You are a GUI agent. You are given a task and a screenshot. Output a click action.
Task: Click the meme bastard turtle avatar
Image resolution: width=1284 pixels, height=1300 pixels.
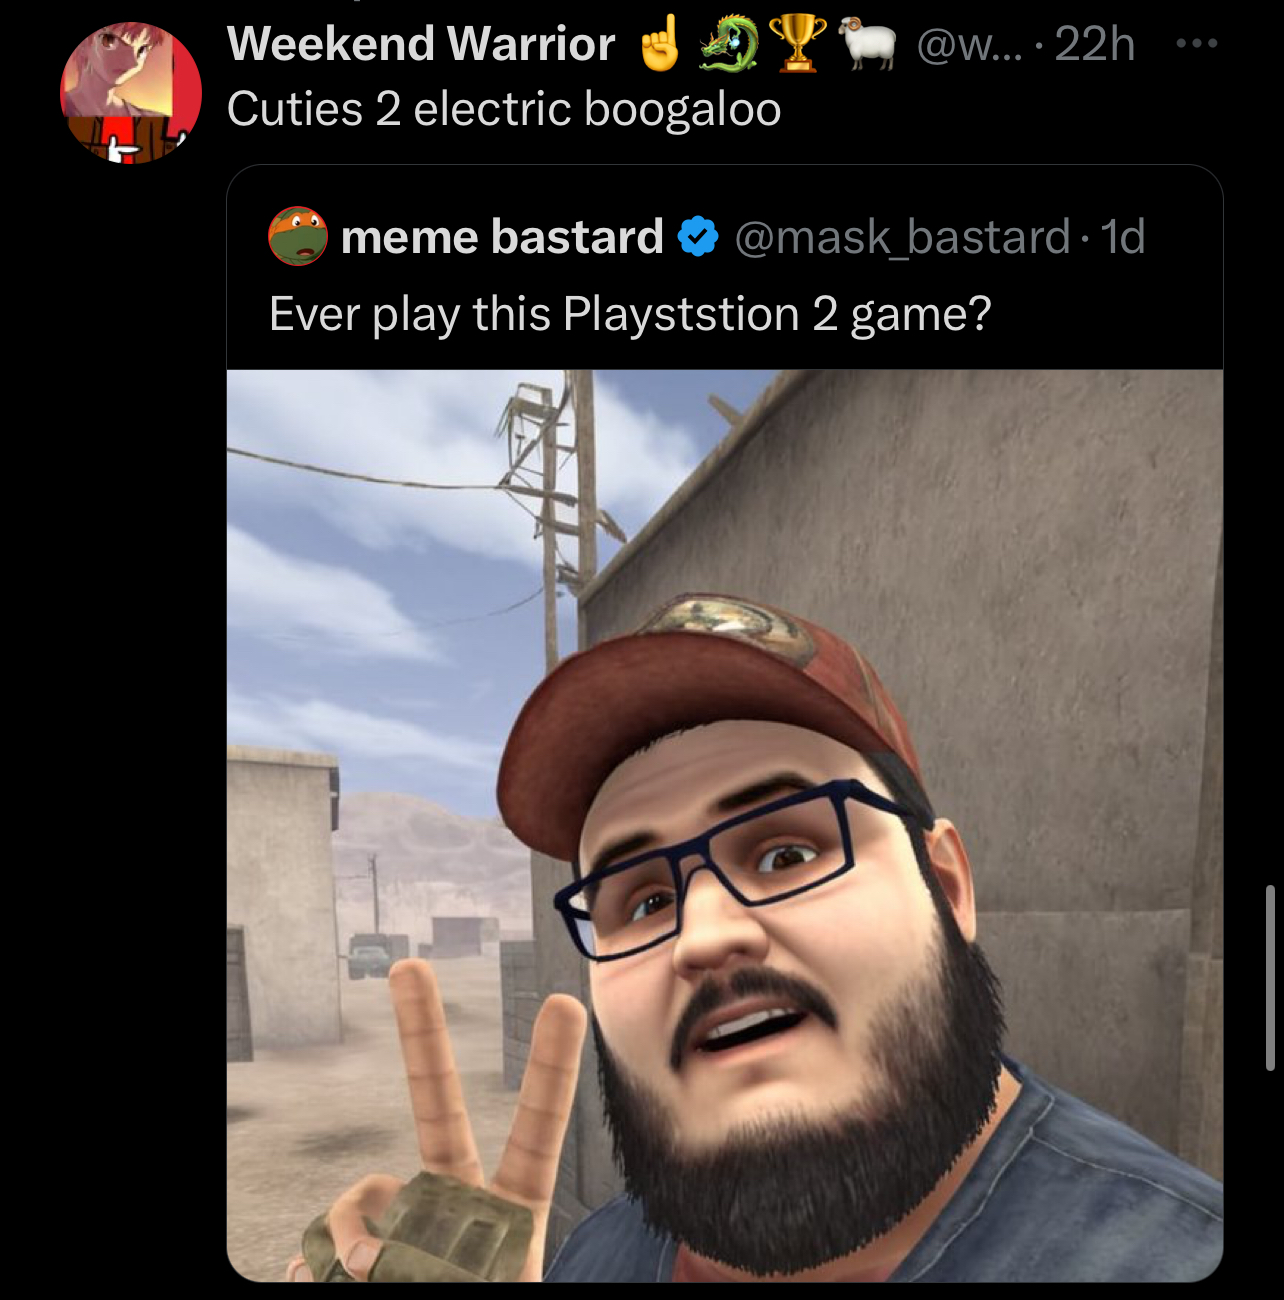point(298,236)
